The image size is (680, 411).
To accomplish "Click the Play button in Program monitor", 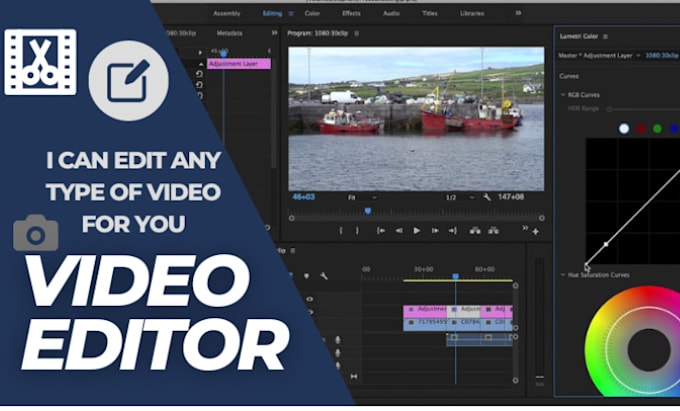I will coord(417,231).
